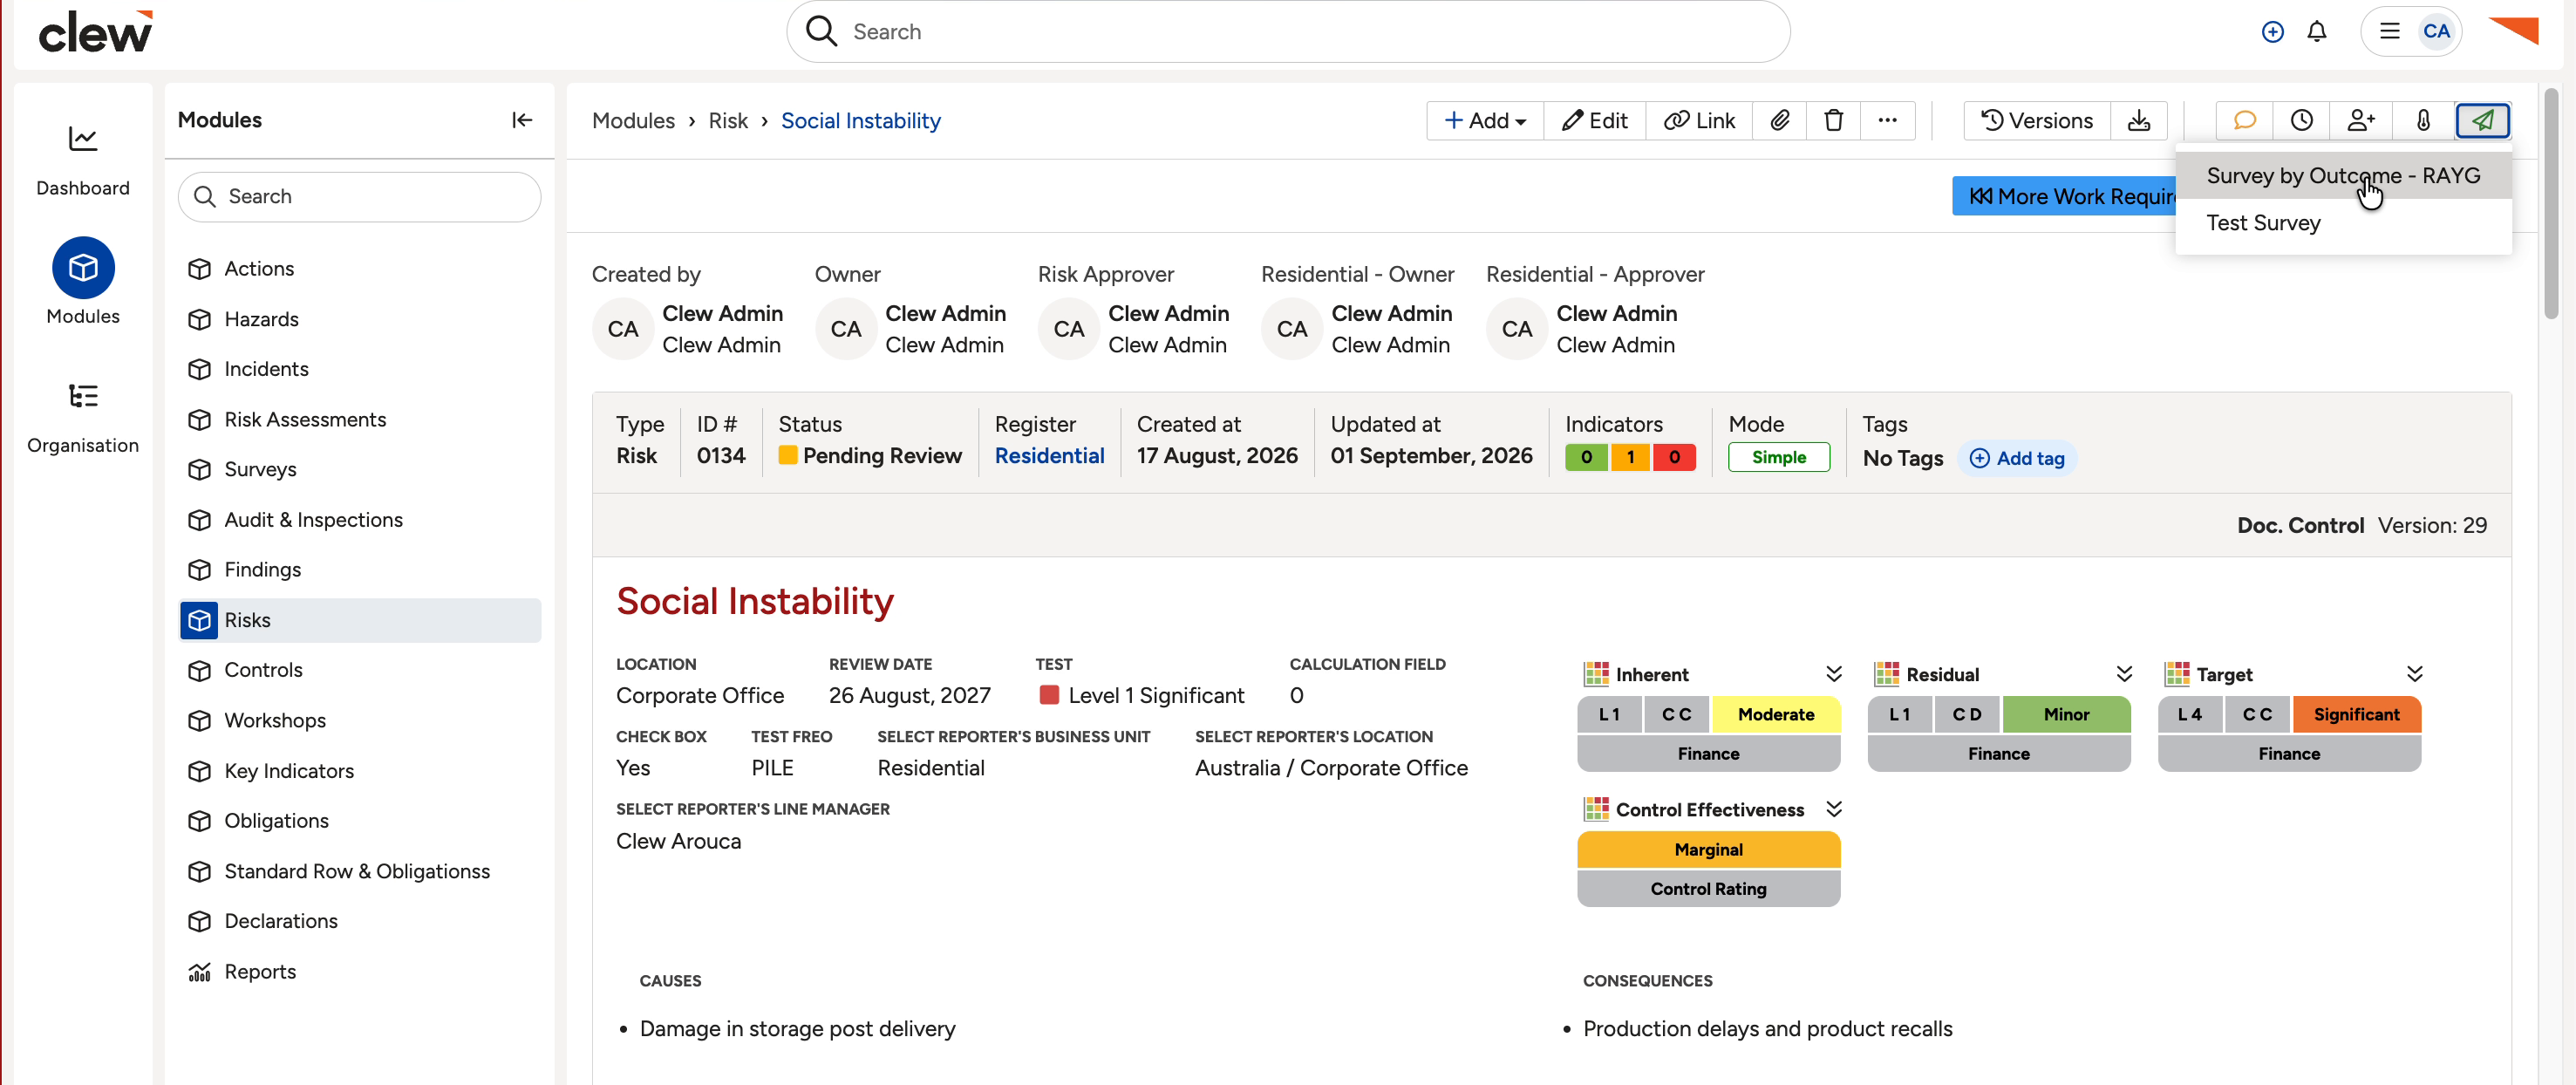Click the add user icon
This screenshot has width=2576, height=1085.
tap(2361, 120)
